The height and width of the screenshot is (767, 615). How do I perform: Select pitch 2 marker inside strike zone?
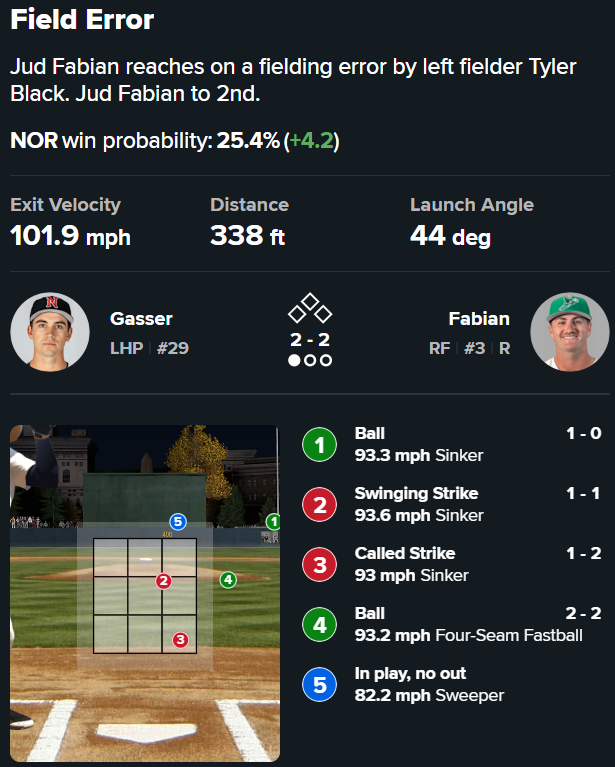tap(164, 580)
